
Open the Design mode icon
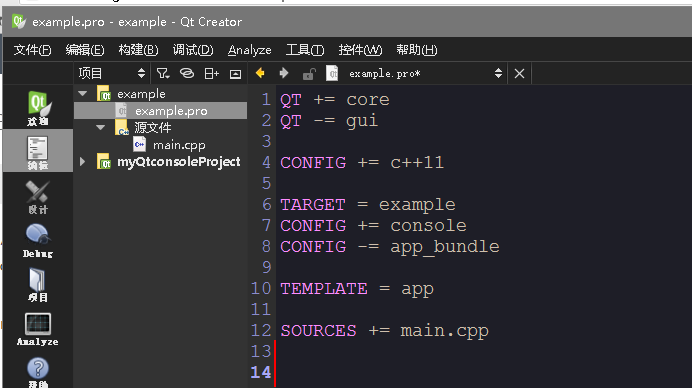(x=38, y=196)
